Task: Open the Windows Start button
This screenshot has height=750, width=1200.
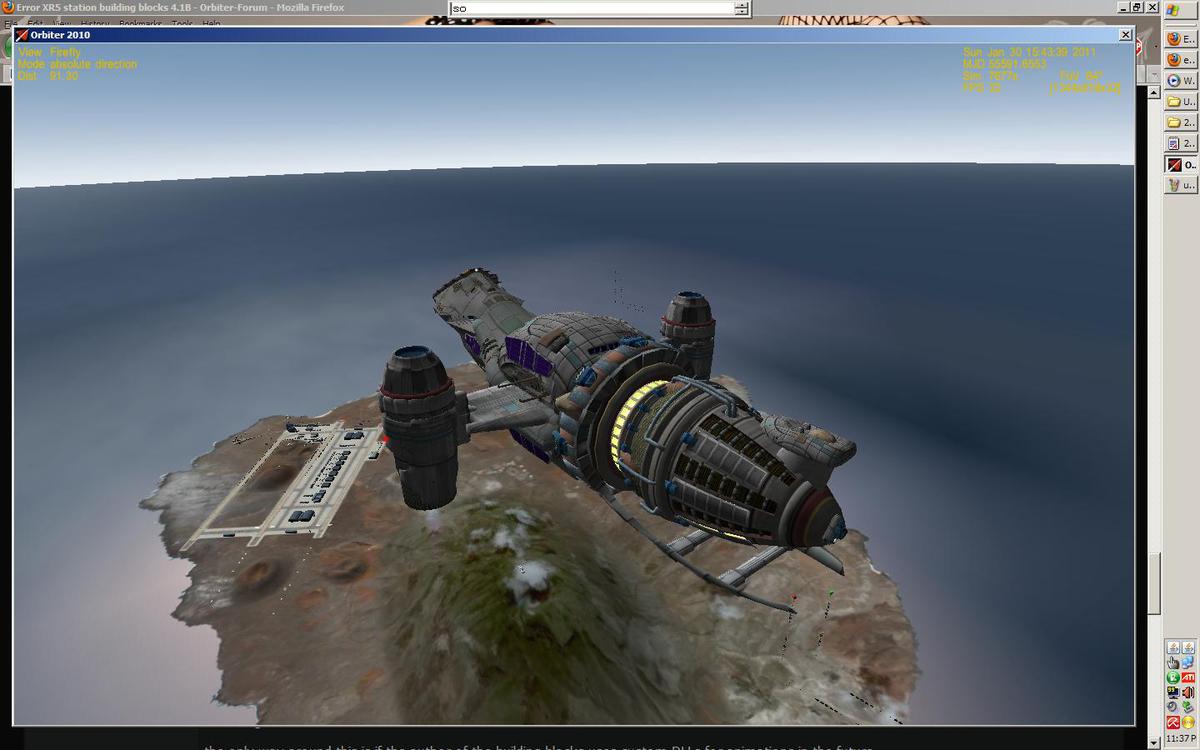Action: [x=1180, y=10]
